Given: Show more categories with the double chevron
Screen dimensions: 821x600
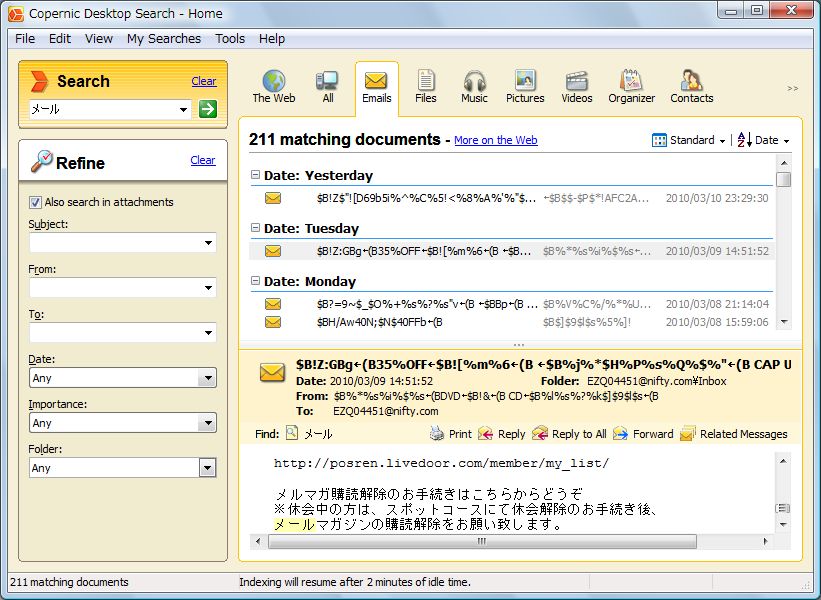Looking at the screenshot, I should point(793,88).
